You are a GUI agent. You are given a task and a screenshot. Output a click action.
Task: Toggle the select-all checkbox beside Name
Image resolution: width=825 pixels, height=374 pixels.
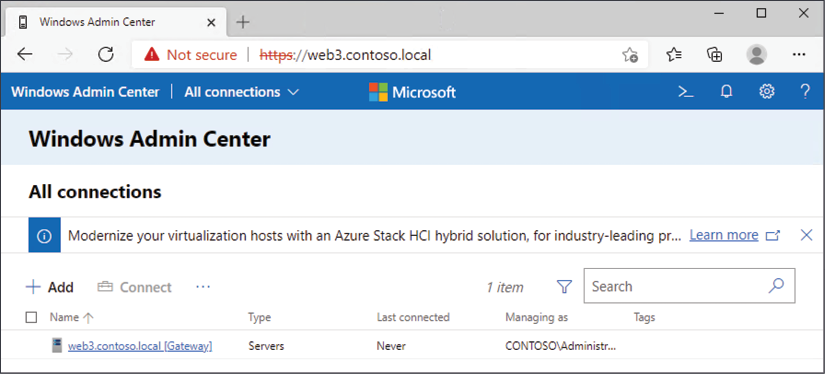pyautogui.click(x=32, y=317)
